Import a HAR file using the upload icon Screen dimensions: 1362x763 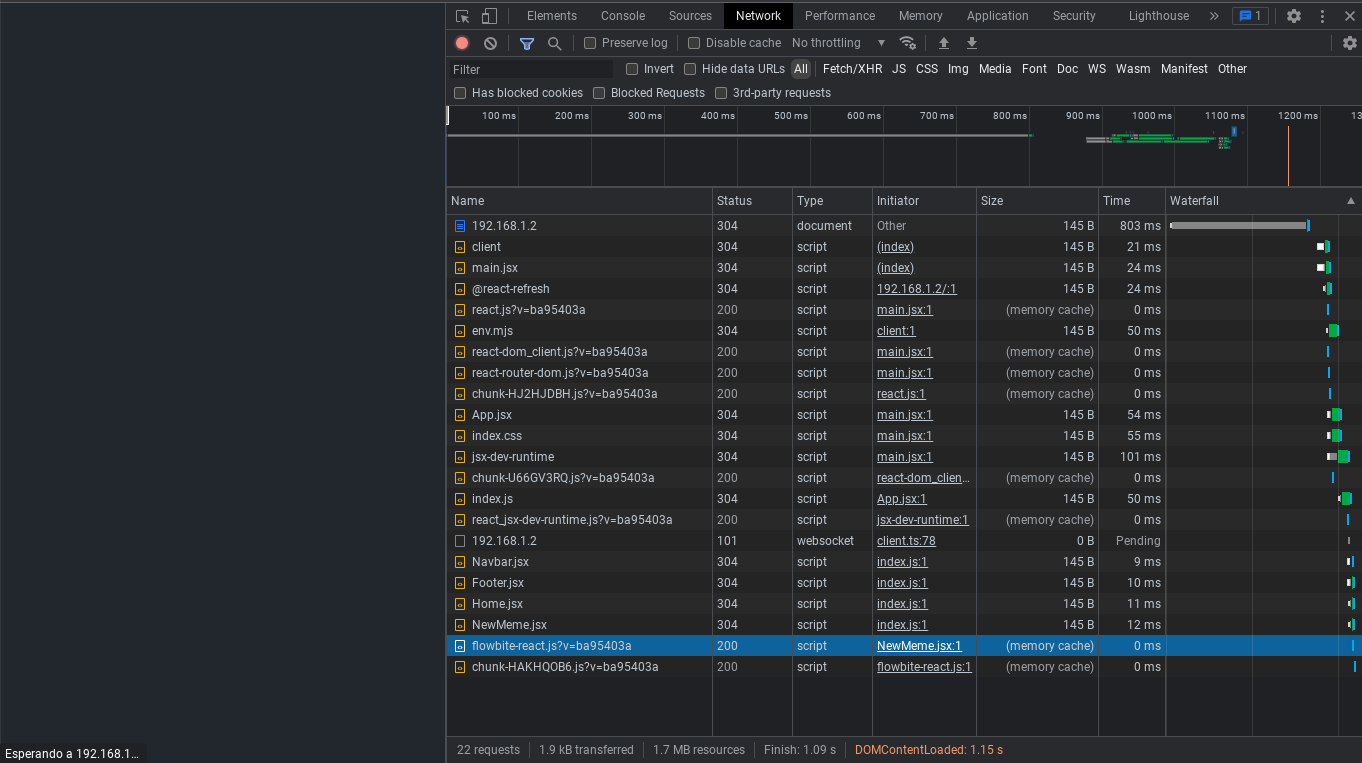[x=943, y=43]
